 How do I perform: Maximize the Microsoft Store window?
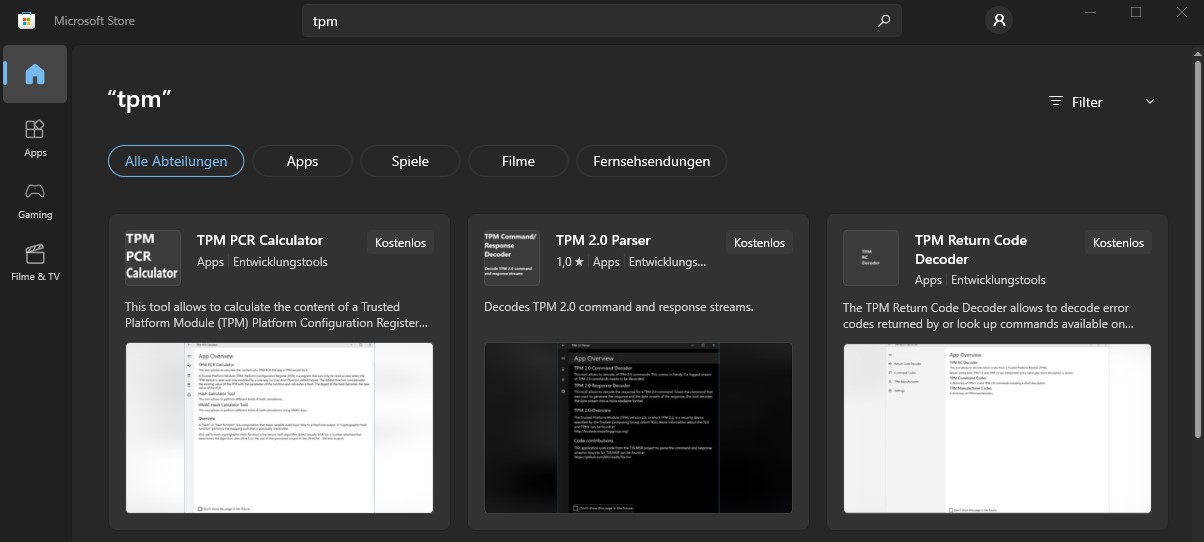1136,12
